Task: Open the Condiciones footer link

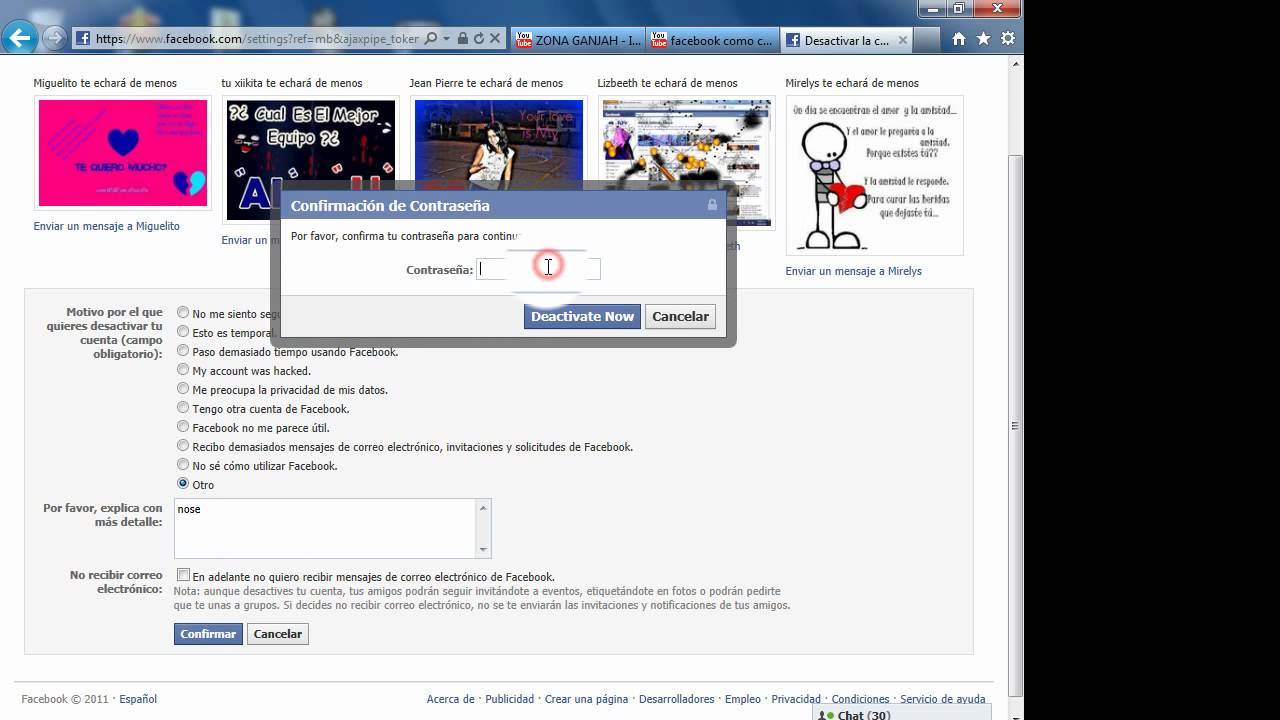Action: click(x=860, y=699)
